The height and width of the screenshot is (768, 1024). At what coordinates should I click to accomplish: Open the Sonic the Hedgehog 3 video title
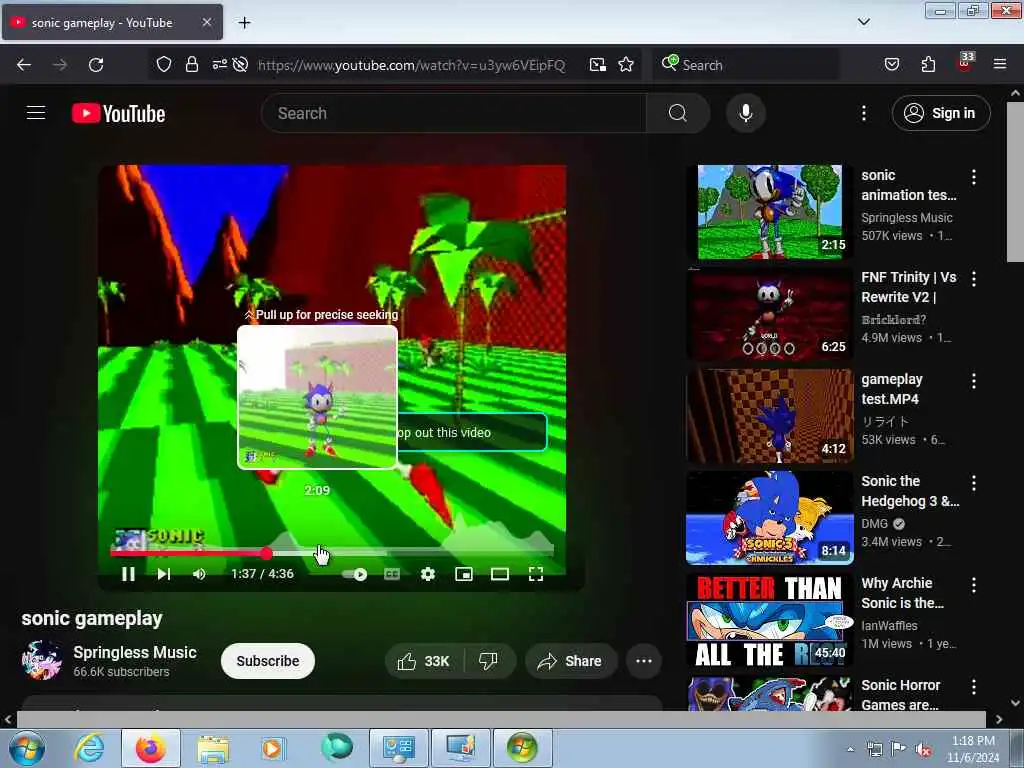point(910,491)
